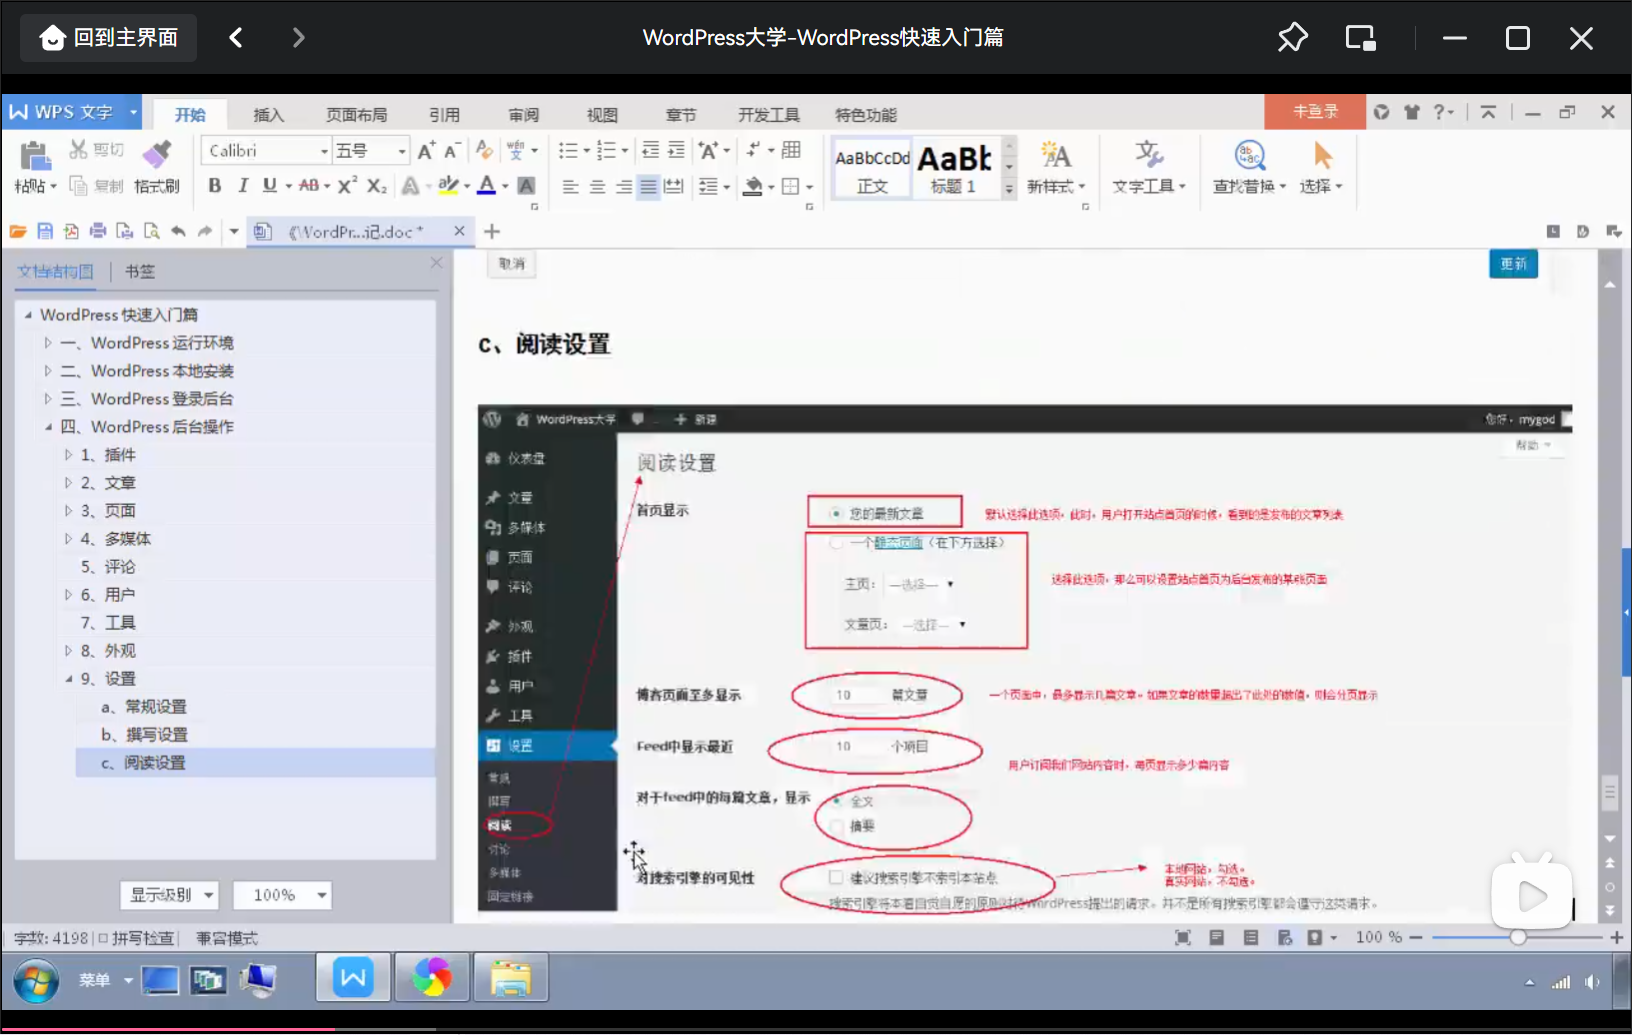Click the Undo arrow

(178, 232)
